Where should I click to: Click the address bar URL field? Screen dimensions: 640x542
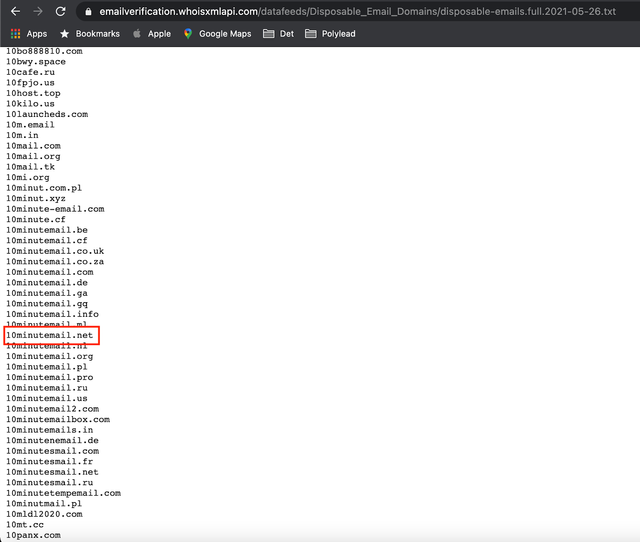point(357,11)
